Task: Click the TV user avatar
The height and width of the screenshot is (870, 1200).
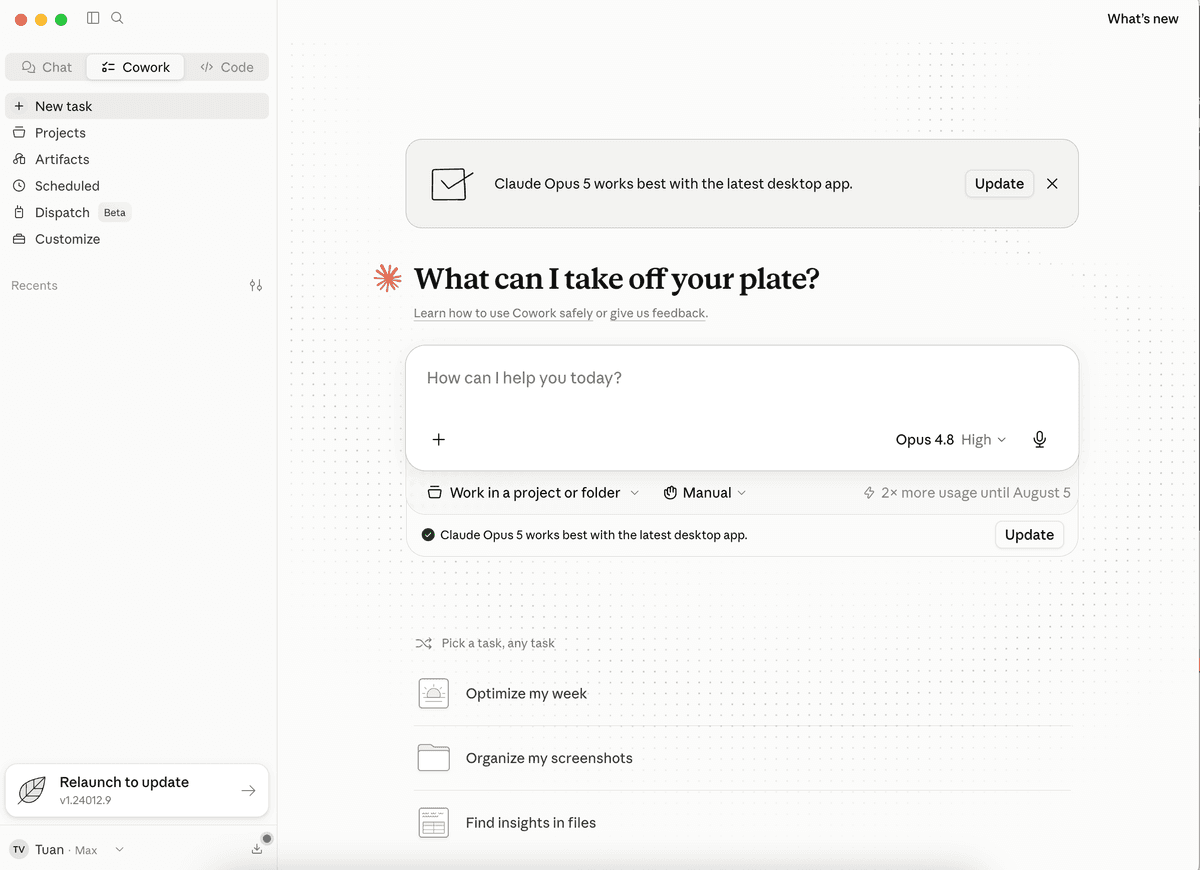Action: [19, 849]
